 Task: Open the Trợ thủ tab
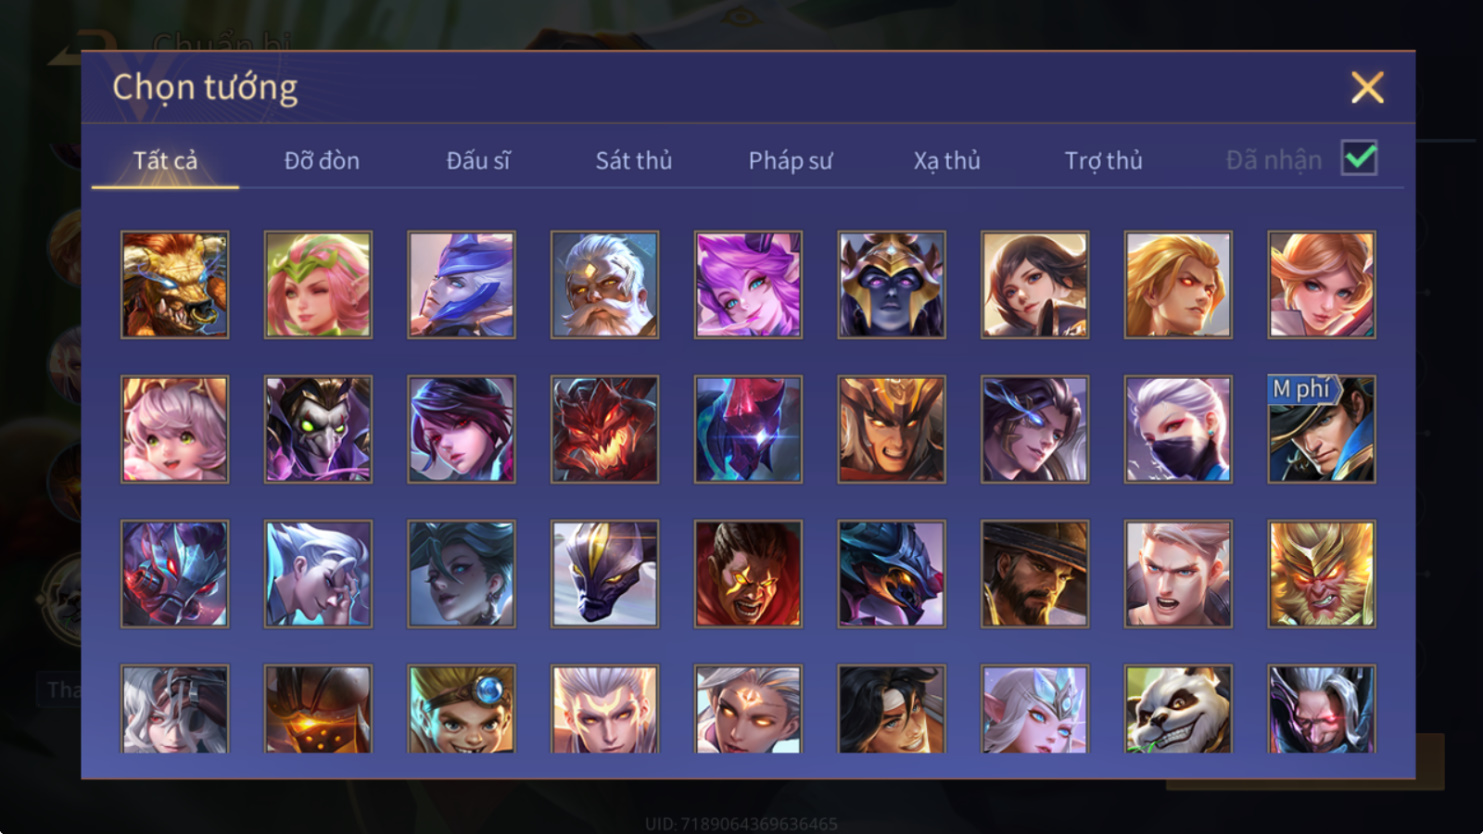(1103, 160)
